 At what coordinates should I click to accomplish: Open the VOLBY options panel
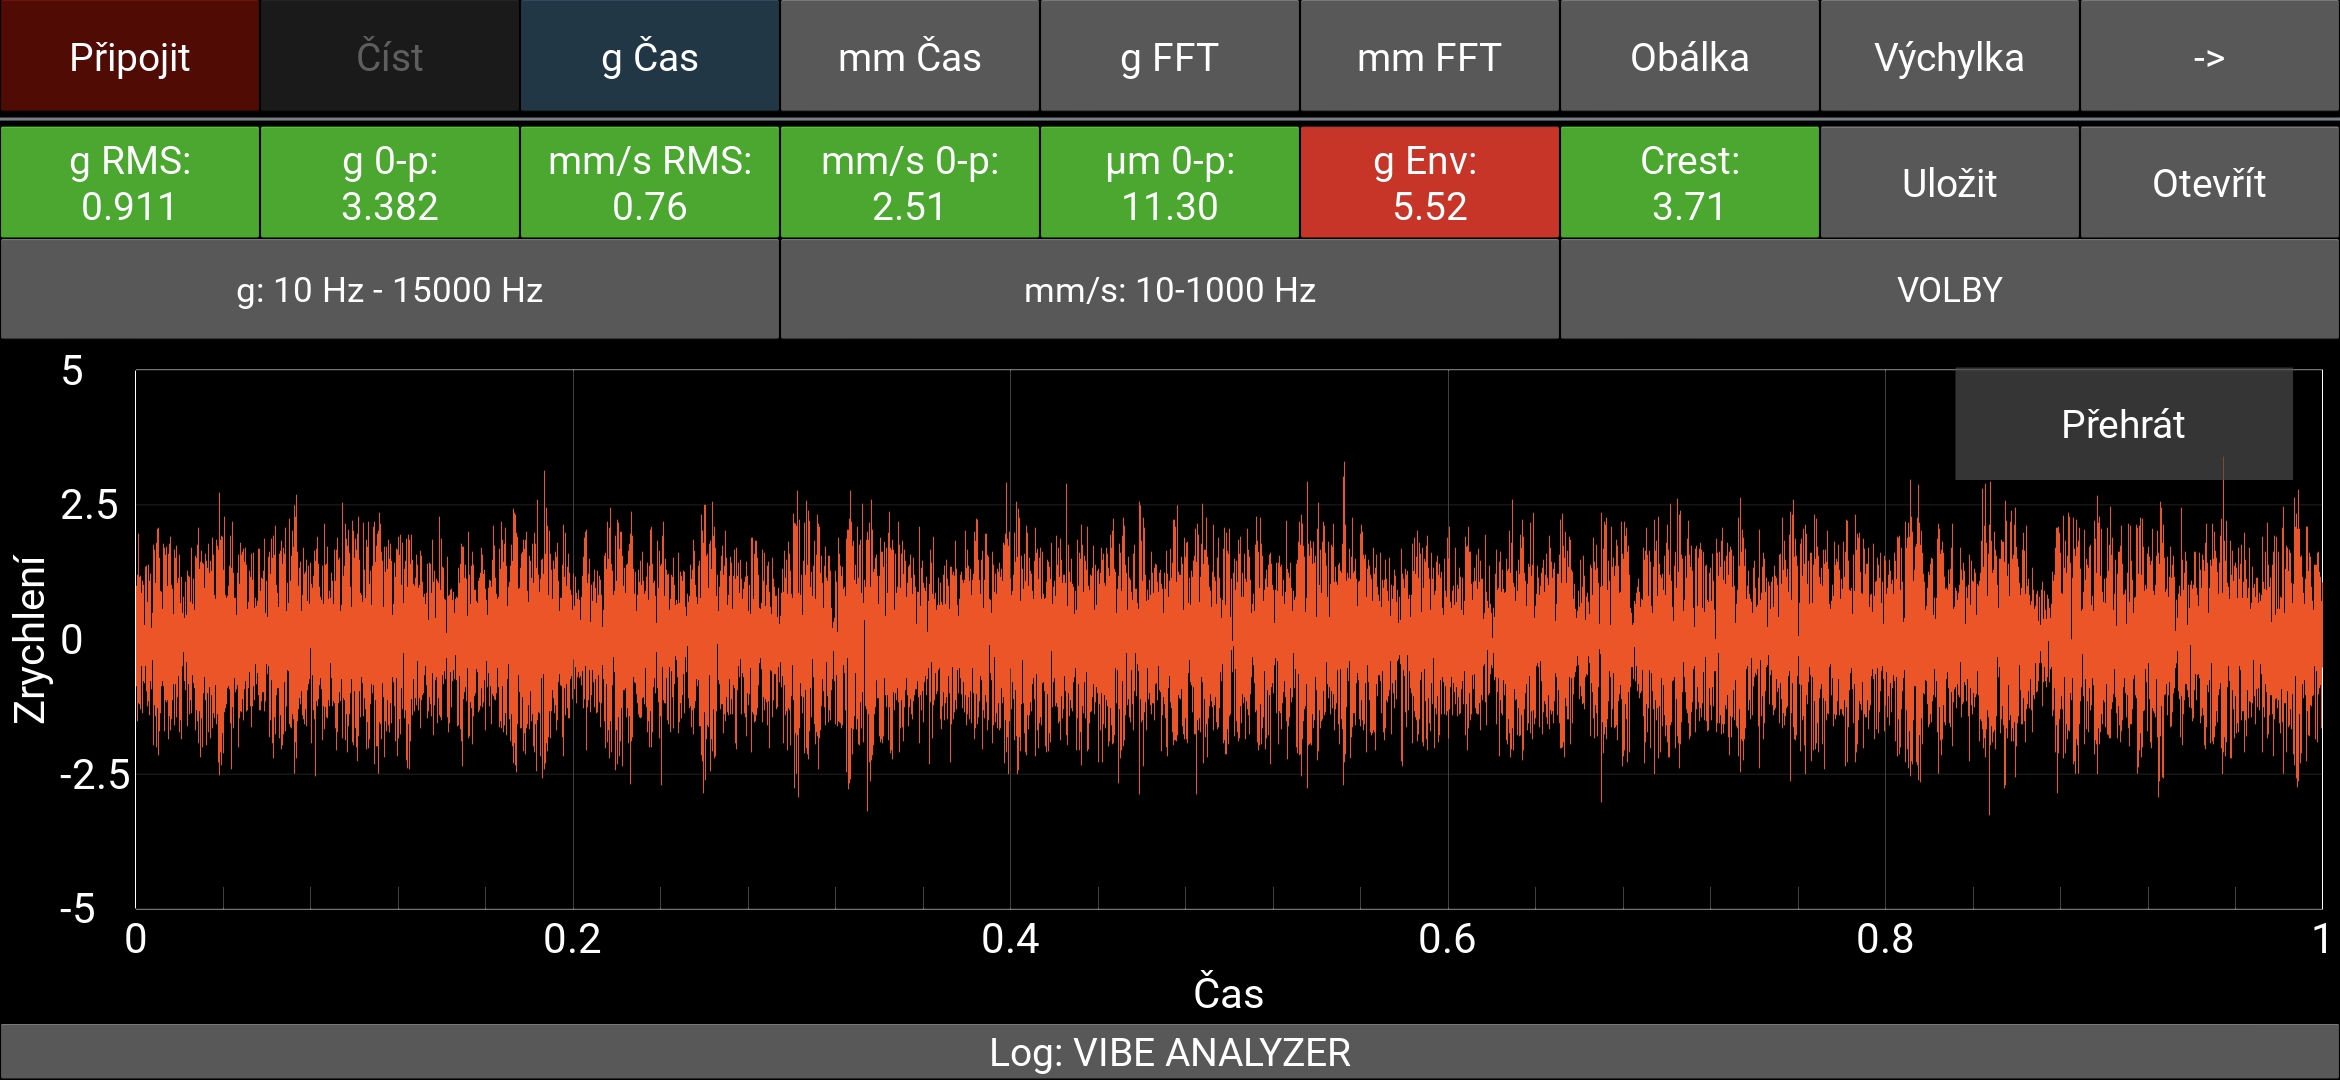(1949, 291)
